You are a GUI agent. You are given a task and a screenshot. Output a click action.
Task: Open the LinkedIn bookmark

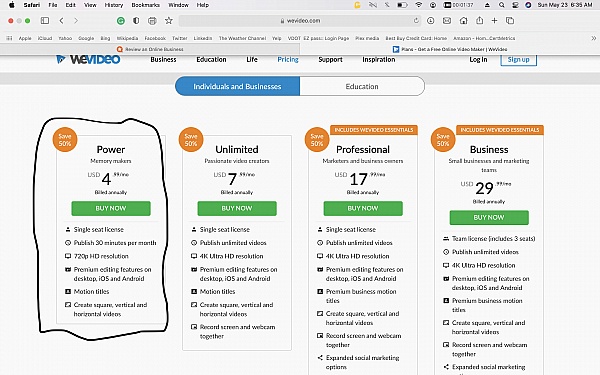[x=202, y=38]
